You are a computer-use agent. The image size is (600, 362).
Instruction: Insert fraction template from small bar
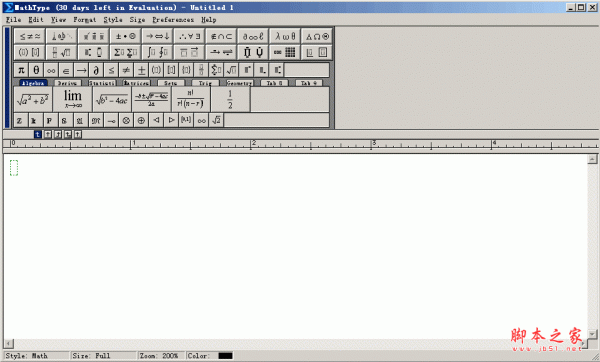coord(201,70)
